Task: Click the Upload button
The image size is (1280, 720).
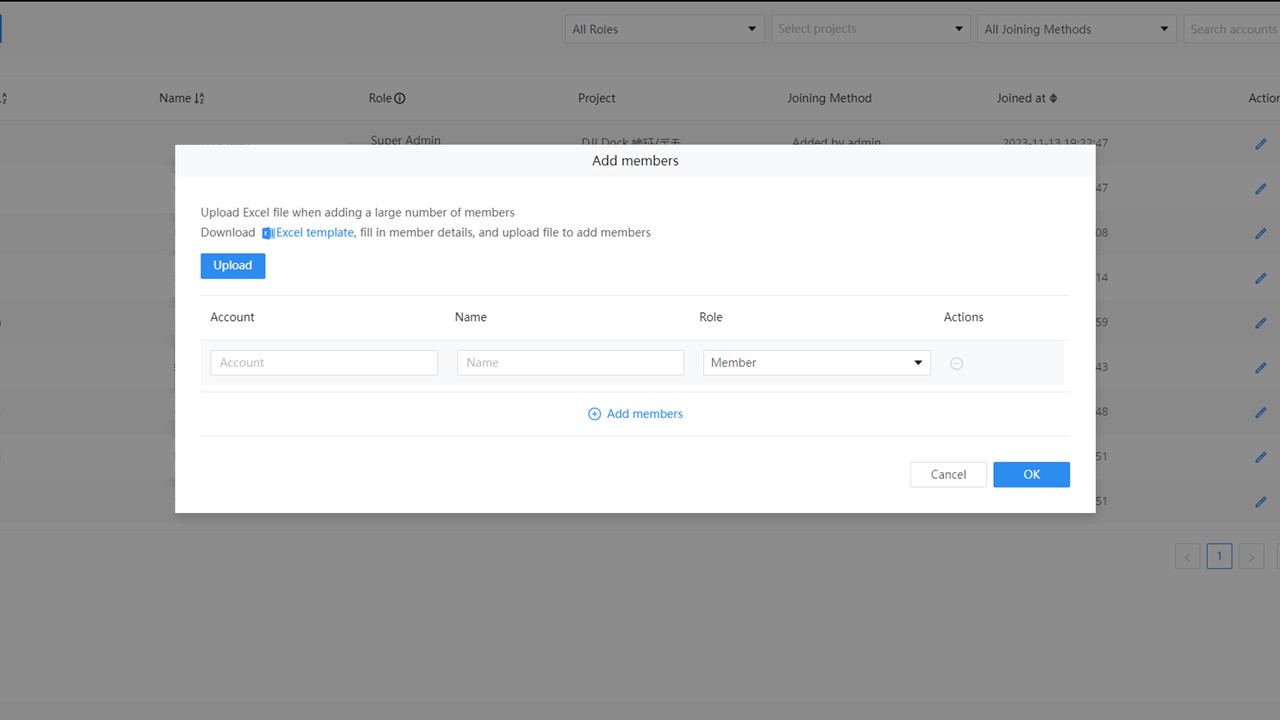Action: [232, 265]
